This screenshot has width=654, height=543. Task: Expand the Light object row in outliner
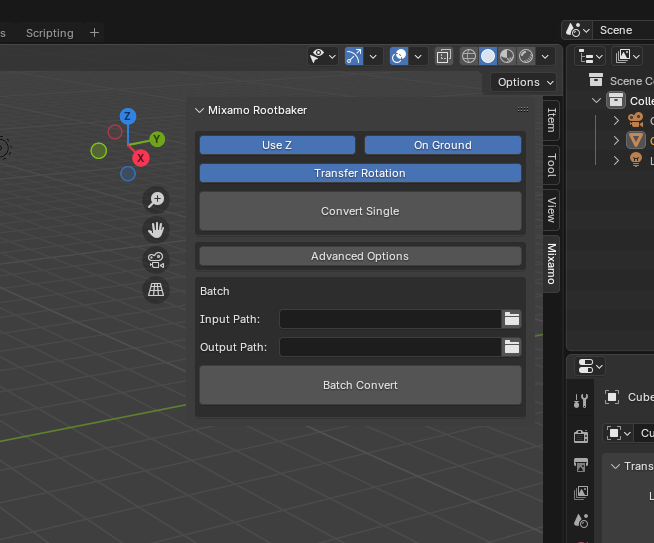[616, 160]
